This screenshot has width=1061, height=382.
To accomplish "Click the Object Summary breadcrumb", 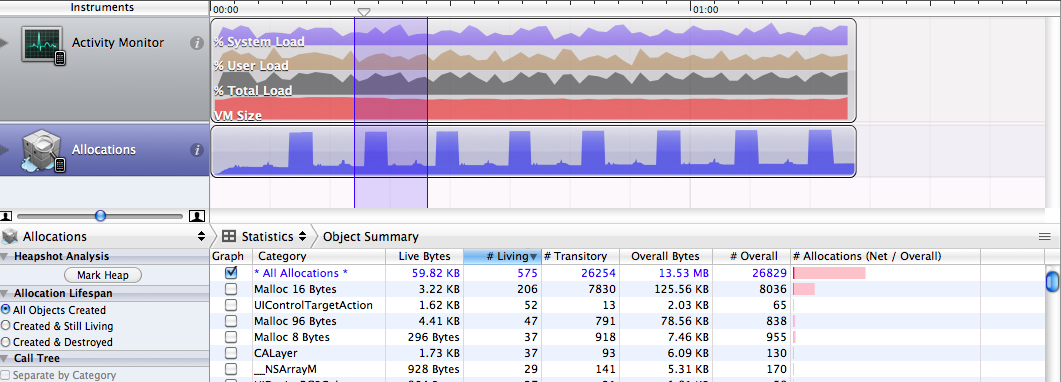I will [371, 237].
